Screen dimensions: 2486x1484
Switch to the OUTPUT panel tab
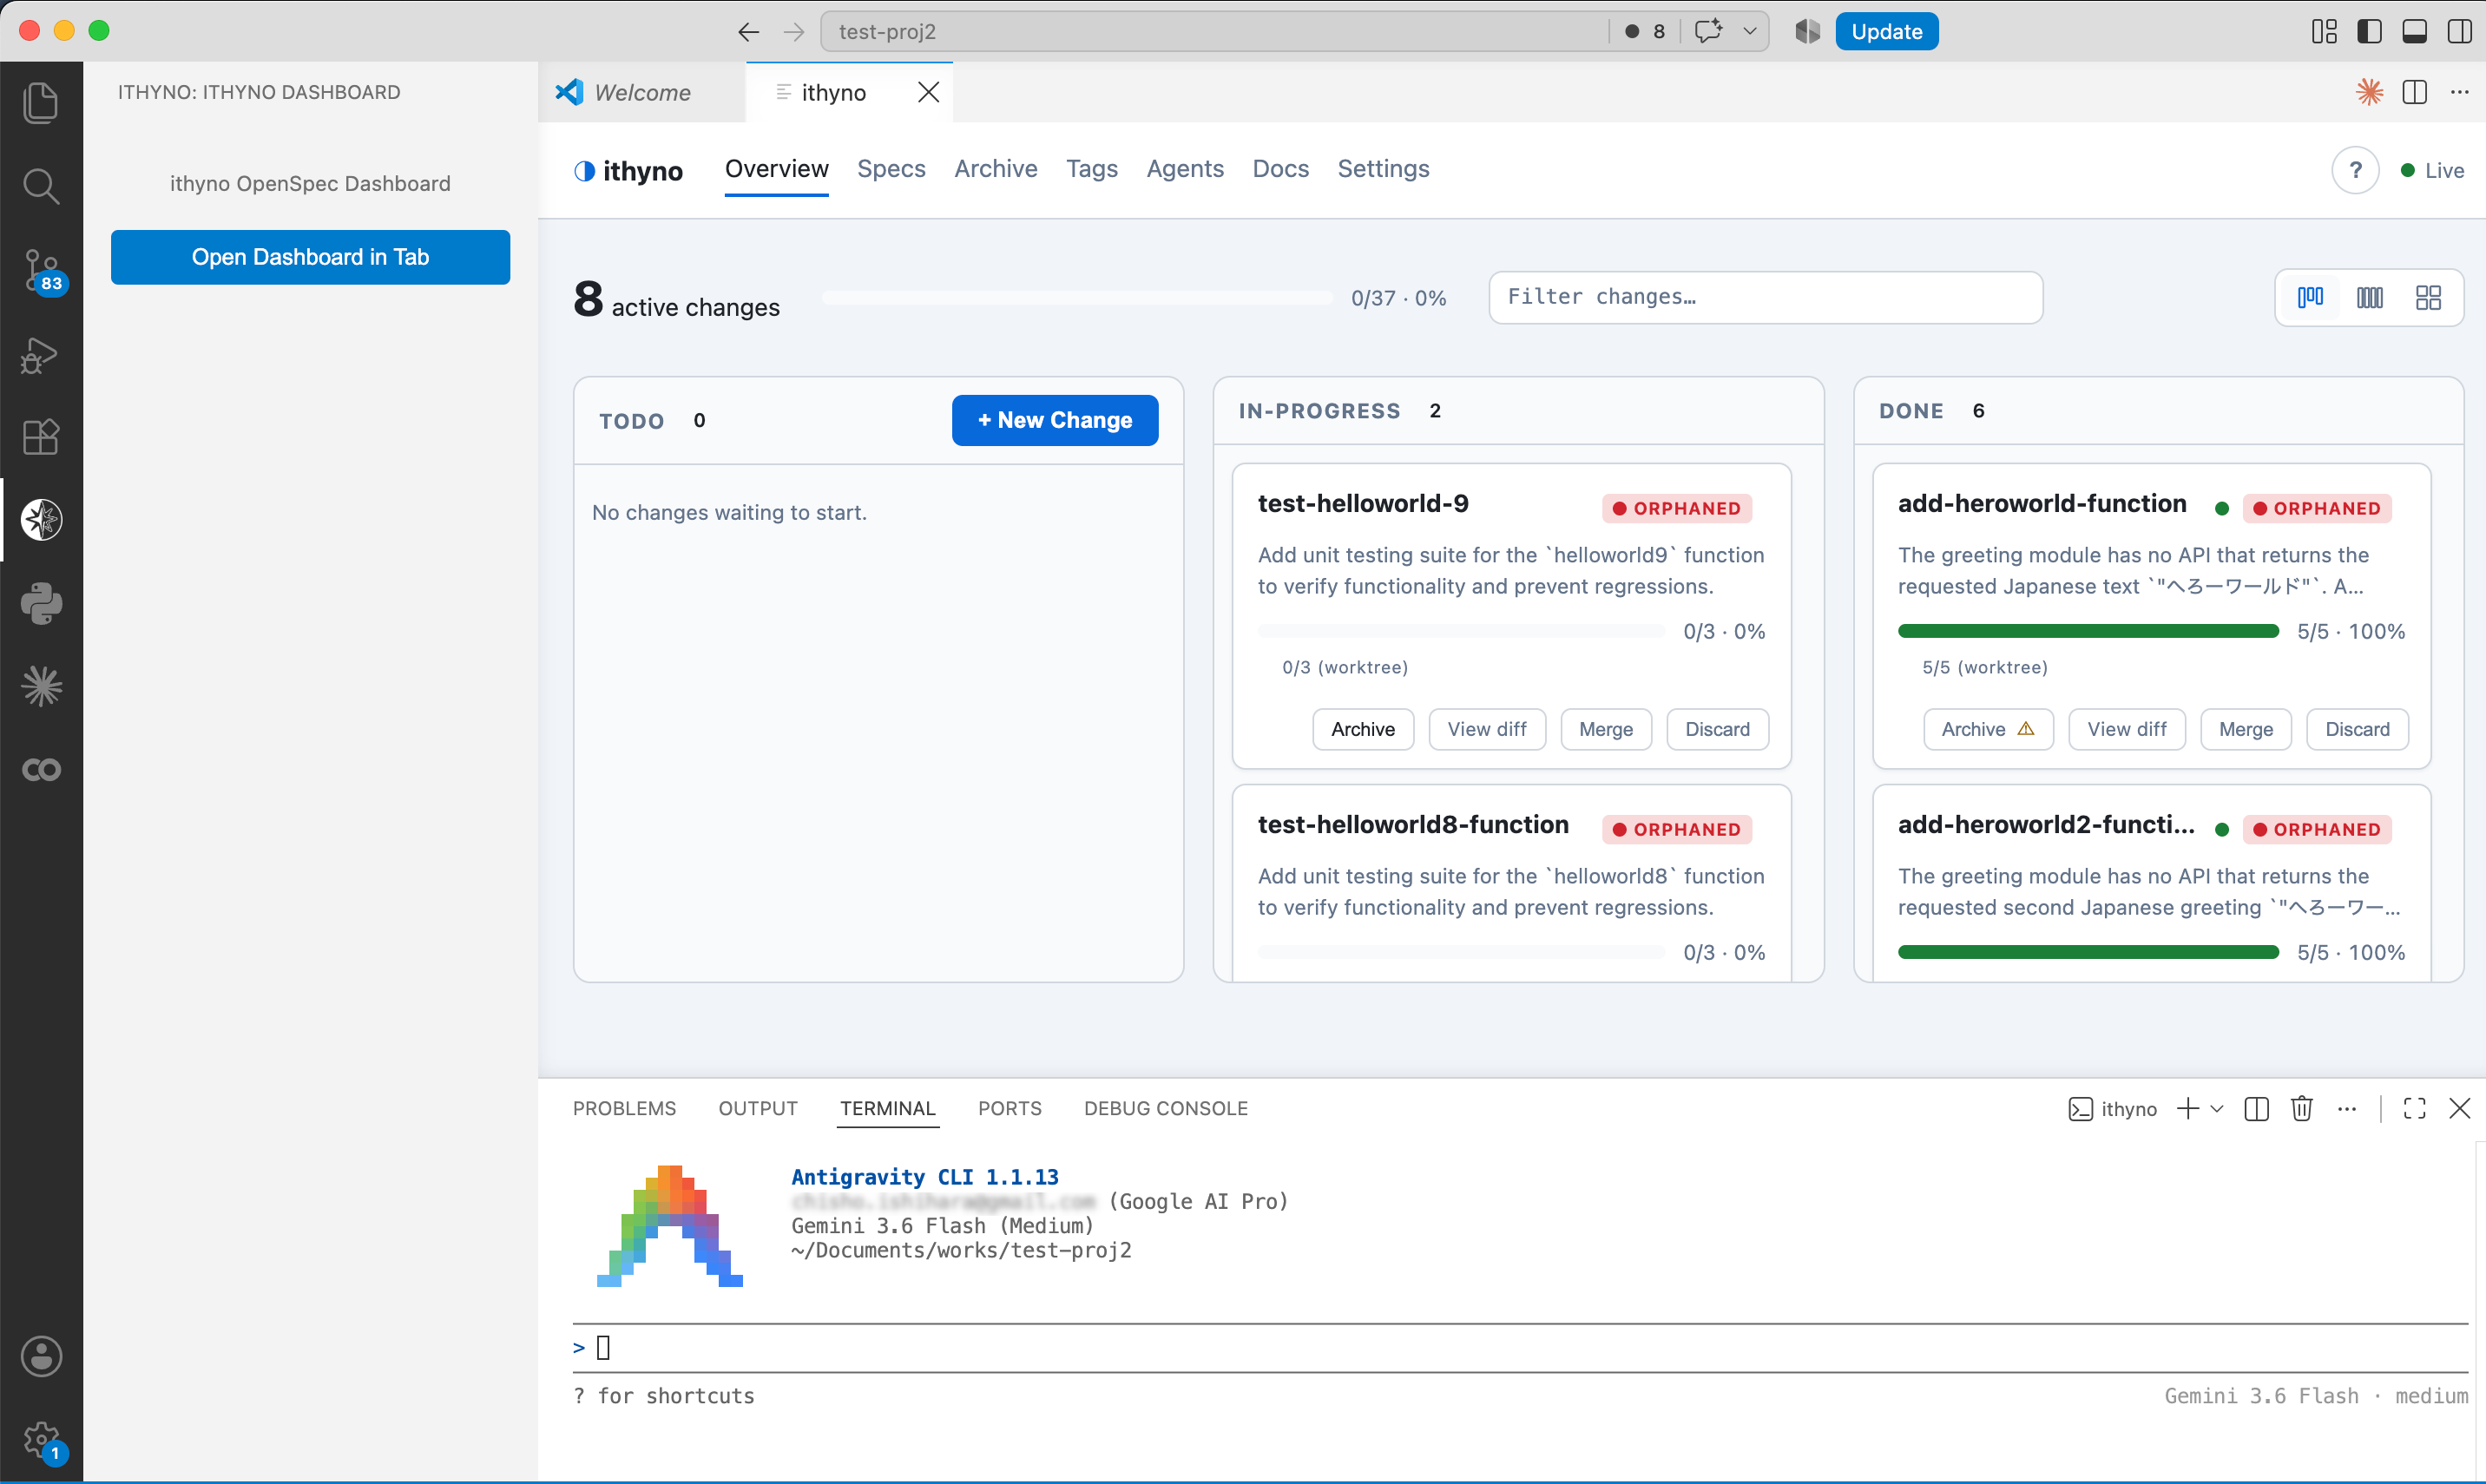click(757, 1108)
